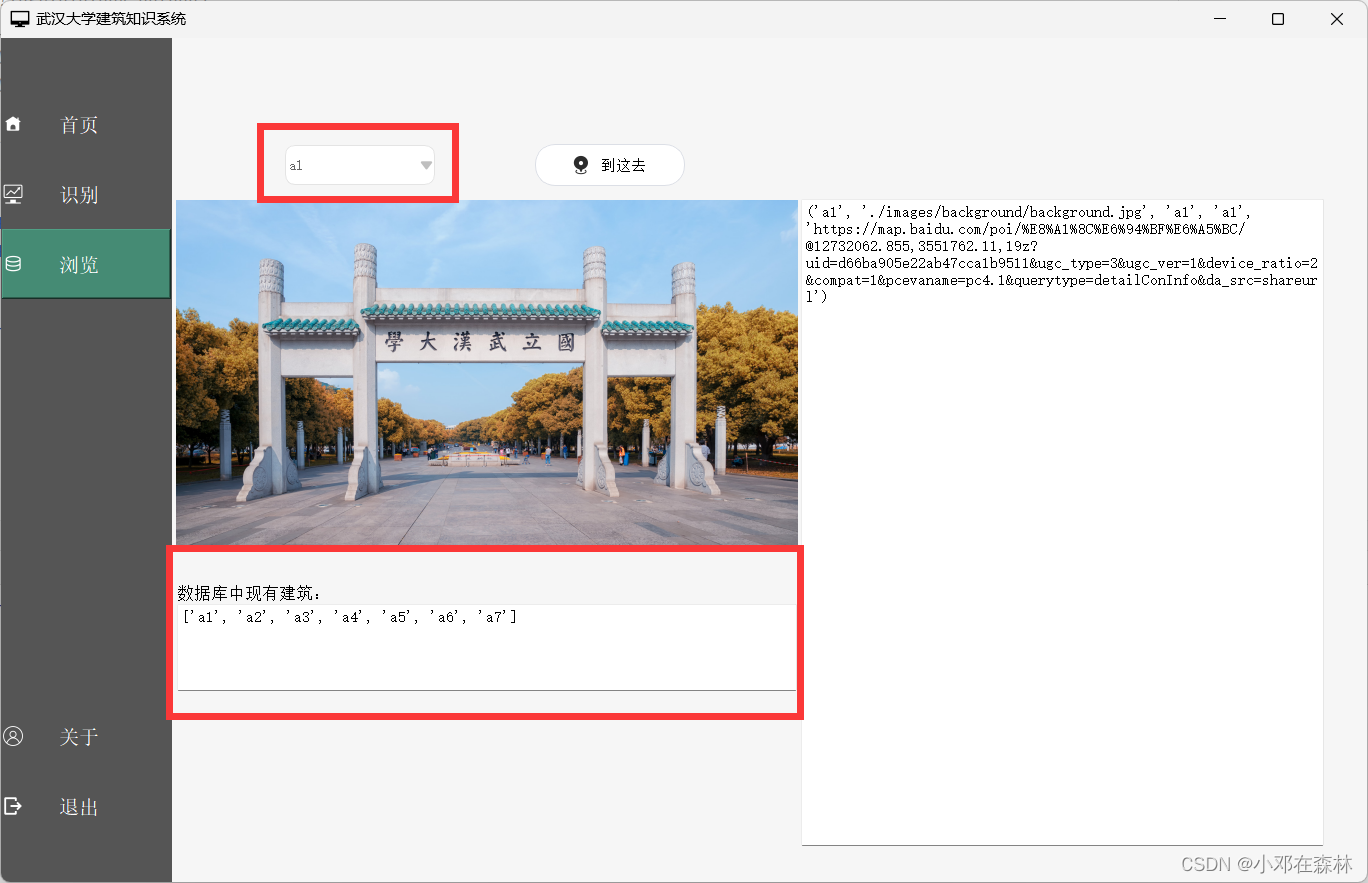Click the database icon beside 浏览
Screen dimensions: 1368x883
pos(13,264)
